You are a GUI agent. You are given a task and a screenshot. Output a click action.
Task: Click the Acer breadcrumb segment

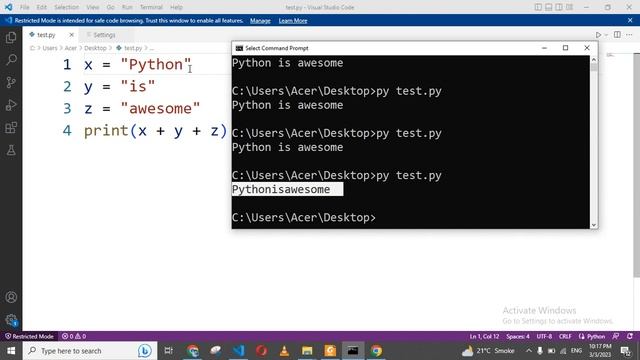[70, 48]
